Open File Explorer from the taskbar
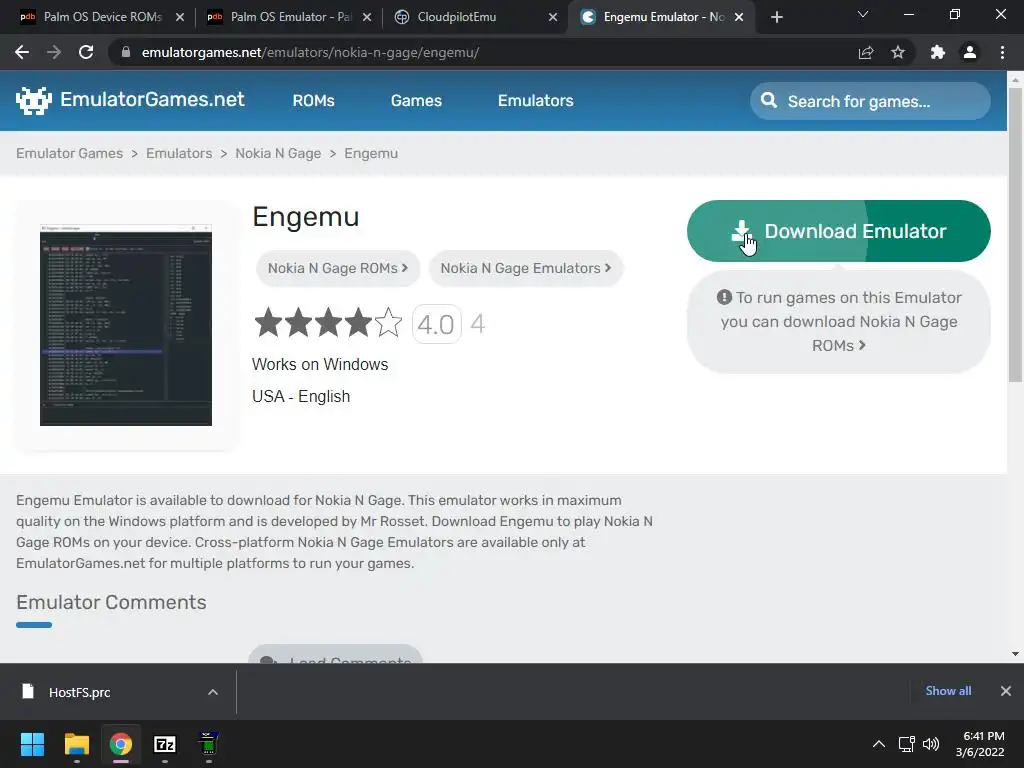Viewport: 1024px width, 768px height. pyautogui.click(x=76, y=744)
